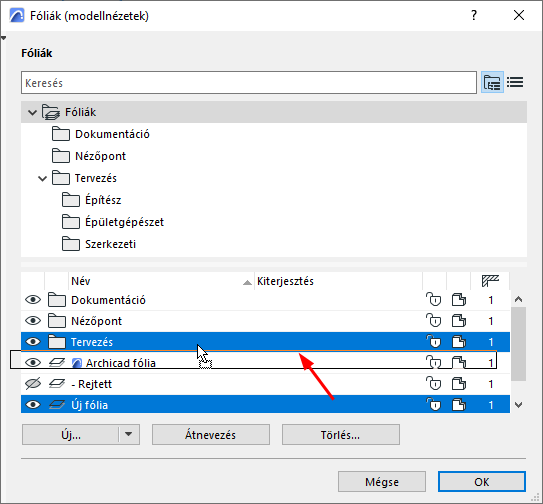Click solid/wireframe icon of Tervezés row
Viewport: 543px width, 504px height.
pyautogui.click(x=459, y=342)
